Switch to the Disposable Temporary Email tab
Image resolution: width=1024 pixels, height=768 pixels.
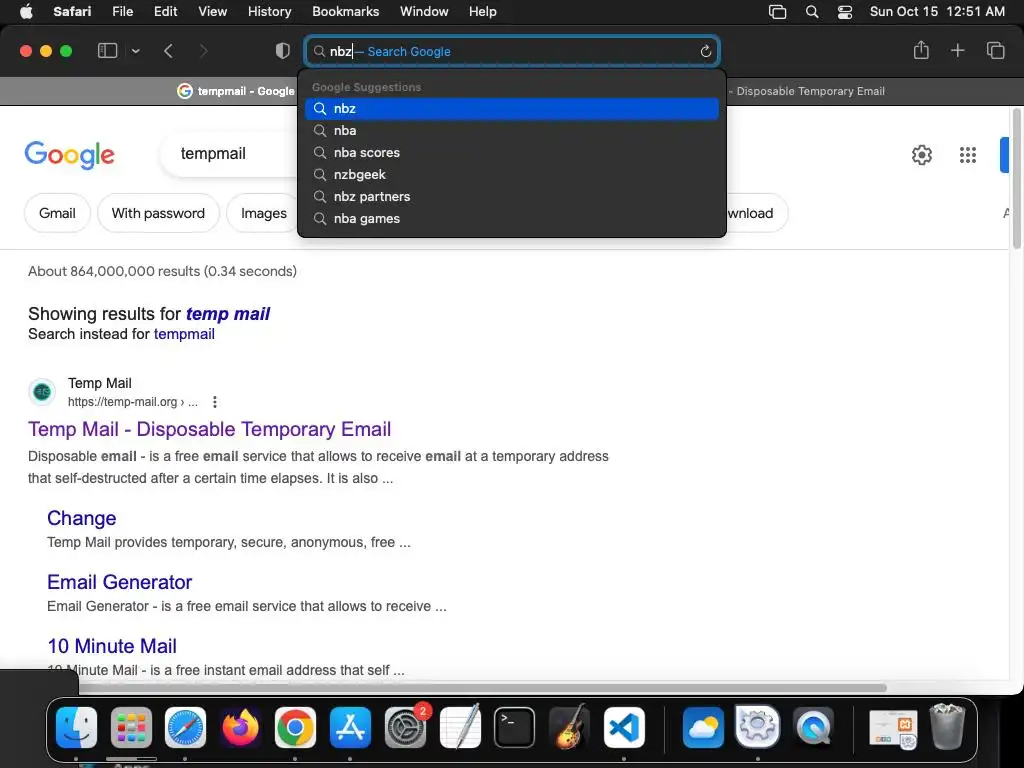click(x=807, y=91)
